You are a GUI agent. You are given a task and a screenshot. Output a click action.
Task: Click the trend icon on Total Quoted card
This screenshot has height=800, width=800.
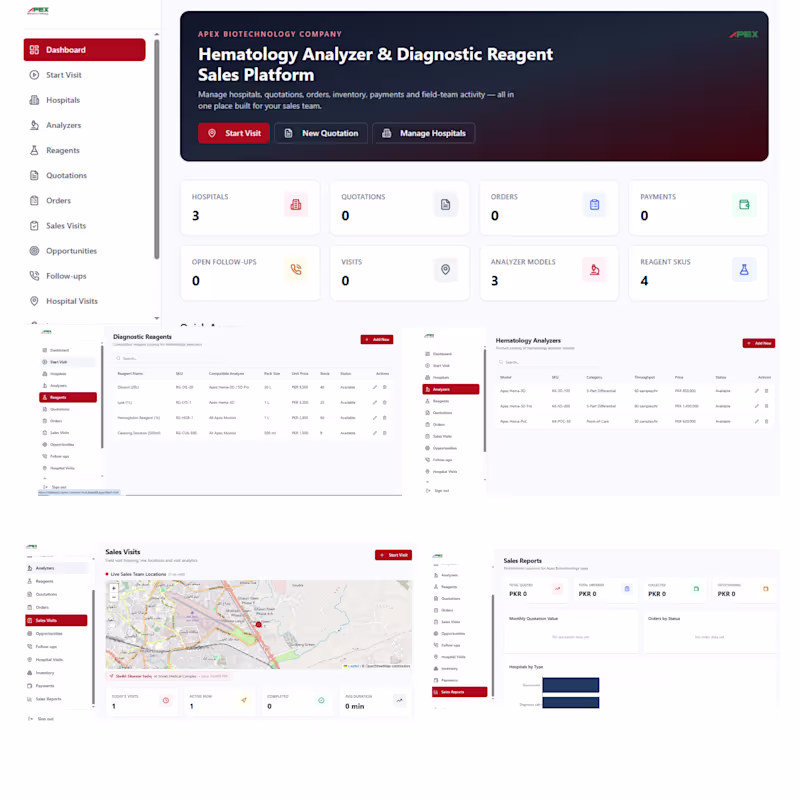(x=558, y=589)
